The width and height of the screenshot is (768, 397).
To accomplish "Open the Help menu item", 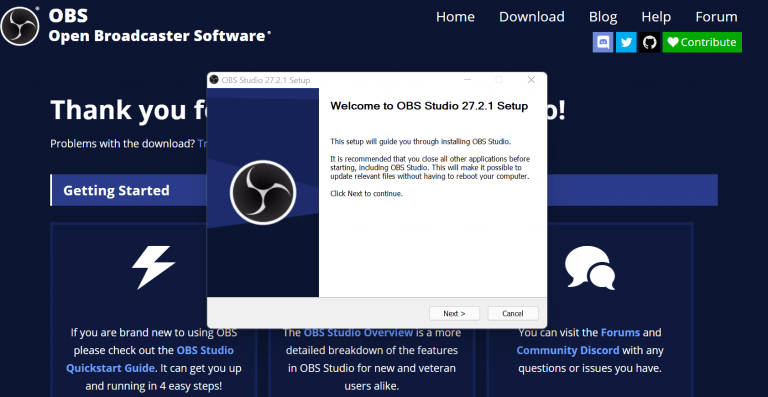I will [656, 17].
